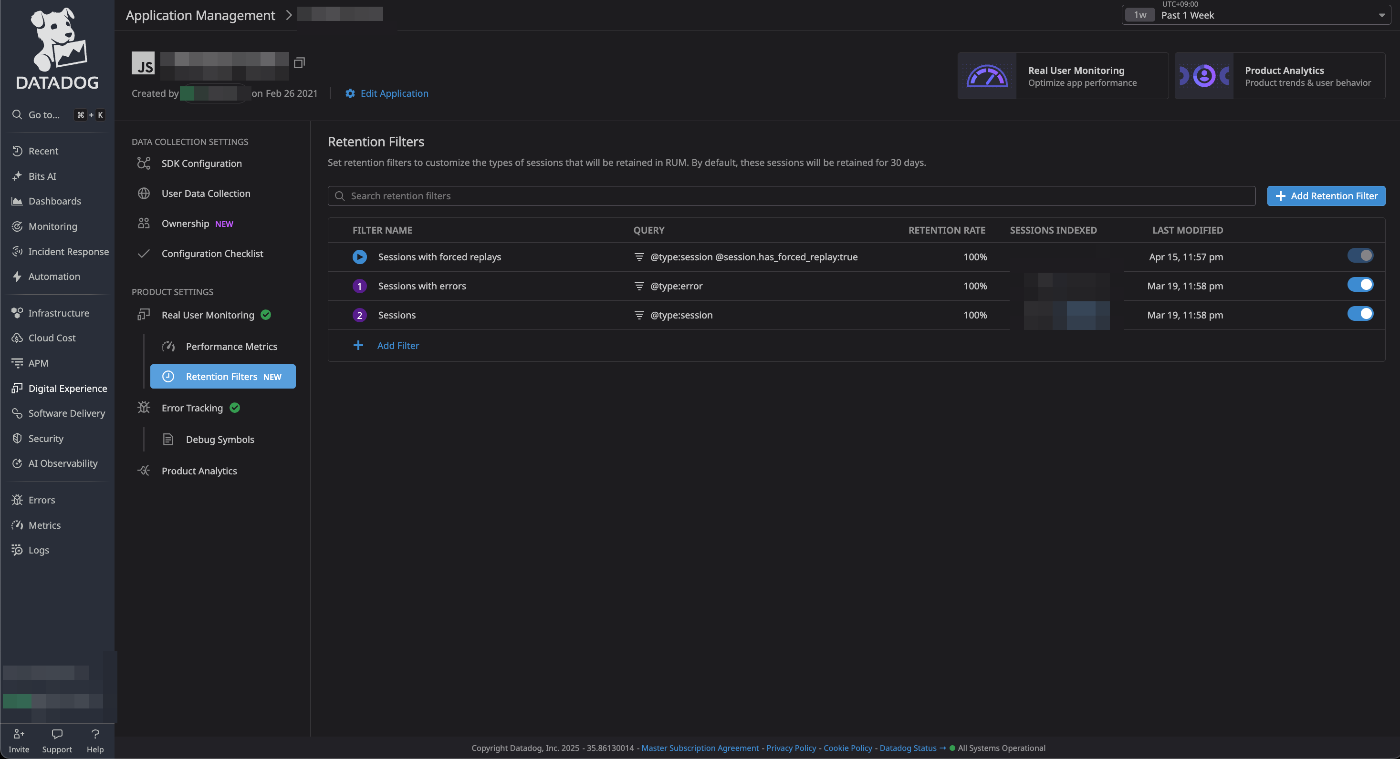This screenshot has height=759, width=1400.
Task: Click the Filter Name column header
Action: [382, 231]
